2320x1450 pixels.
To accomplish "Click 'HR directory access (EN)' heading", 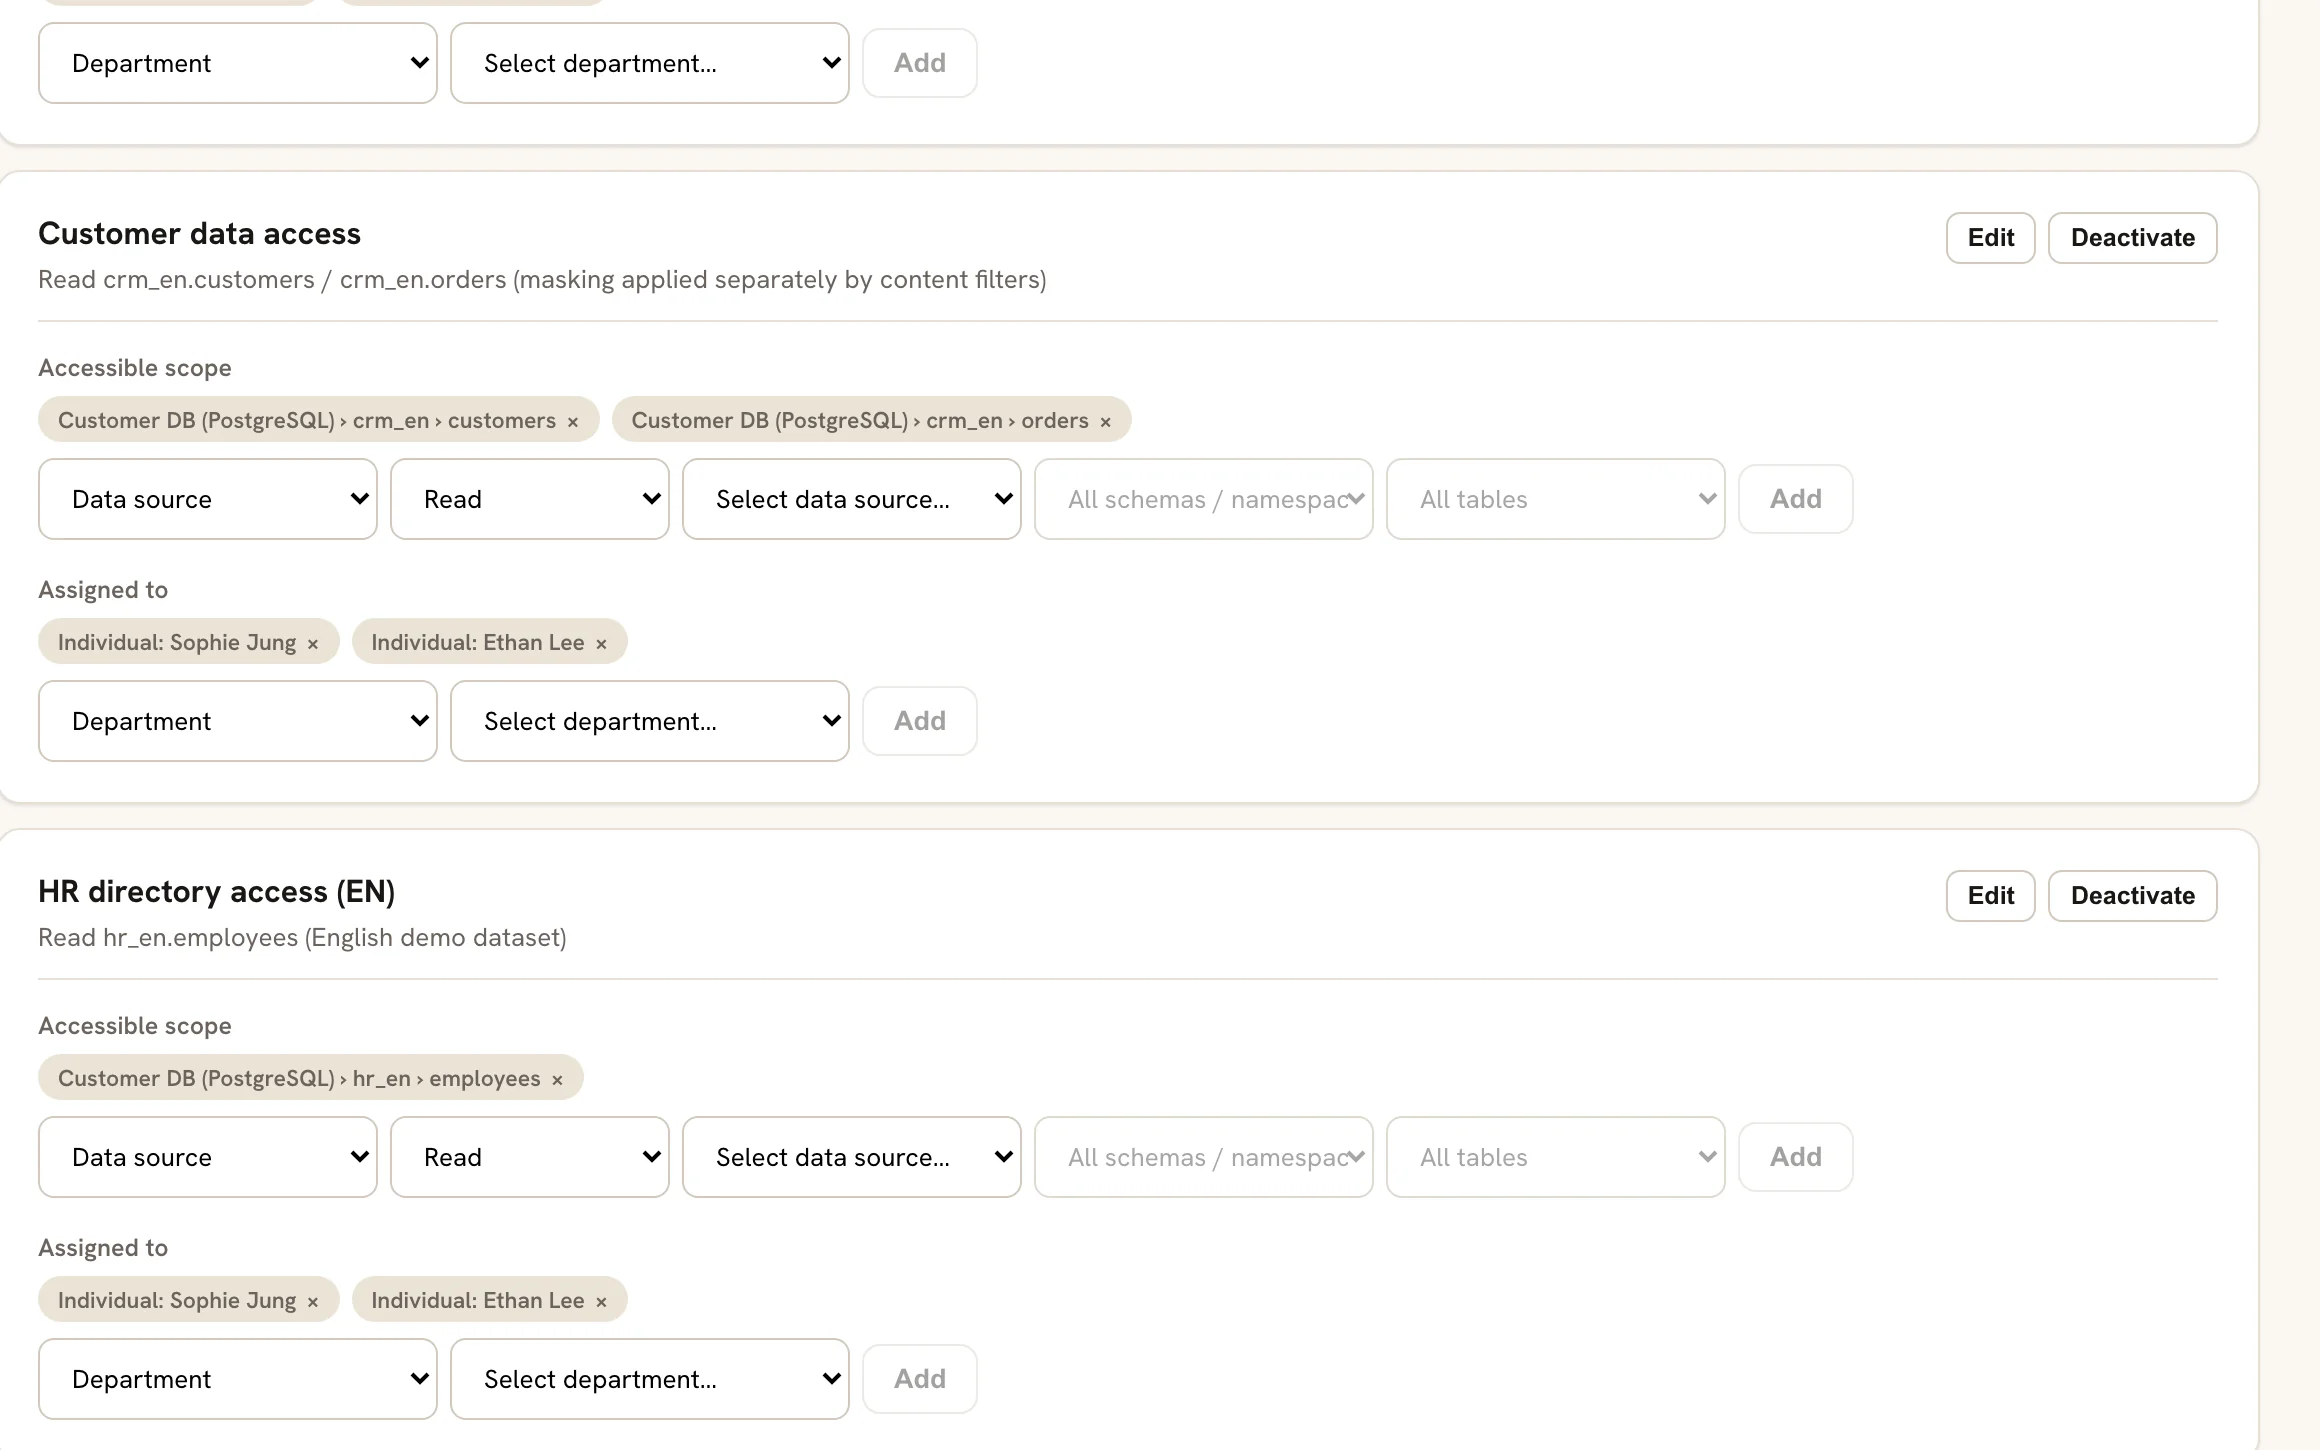I will [x=216, y=892].
